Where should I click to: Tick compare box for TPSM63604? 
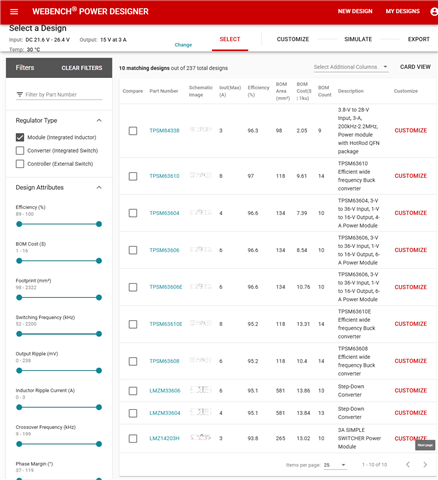click(x=133, y=213)
